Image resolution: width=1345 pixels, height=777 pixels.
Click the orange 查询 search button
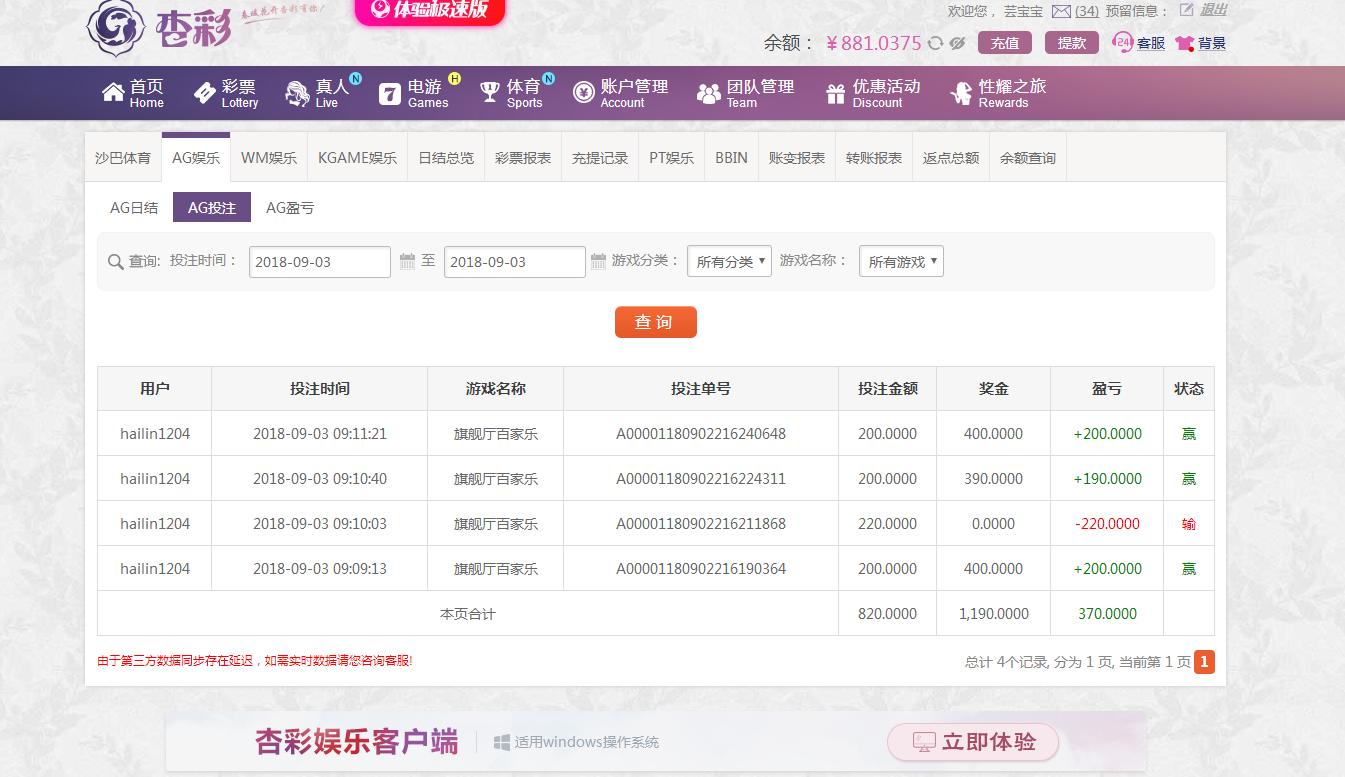(x=655, y=322)
